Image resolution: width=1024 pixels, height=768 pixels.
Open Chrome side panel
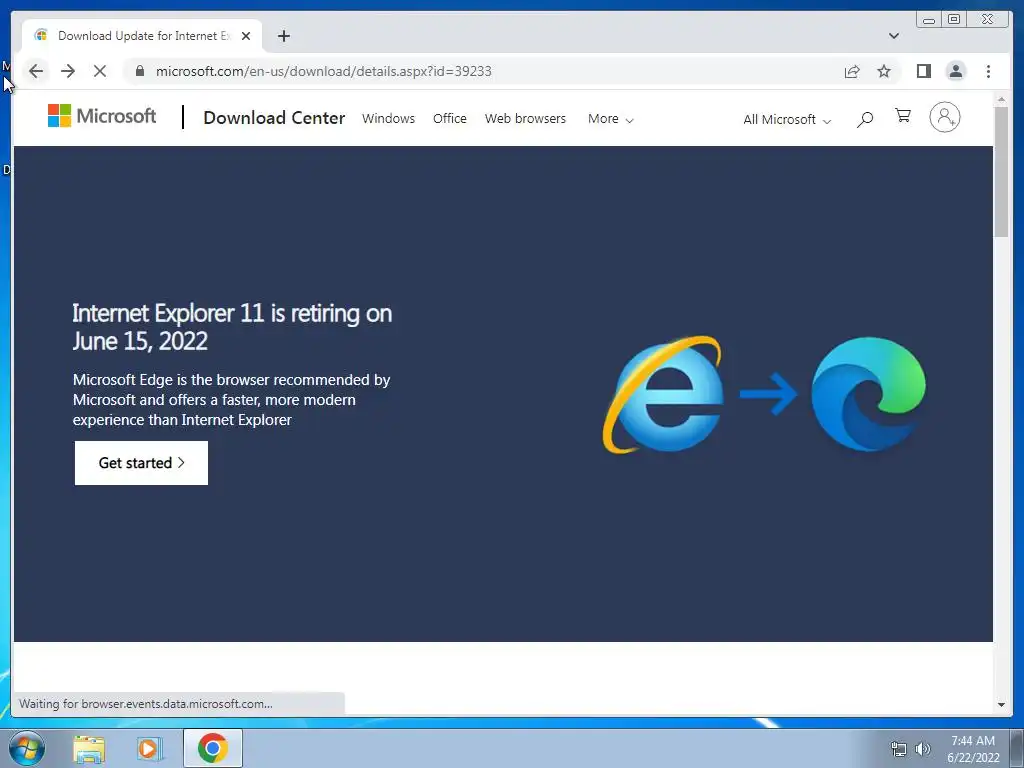pos(923,71)
